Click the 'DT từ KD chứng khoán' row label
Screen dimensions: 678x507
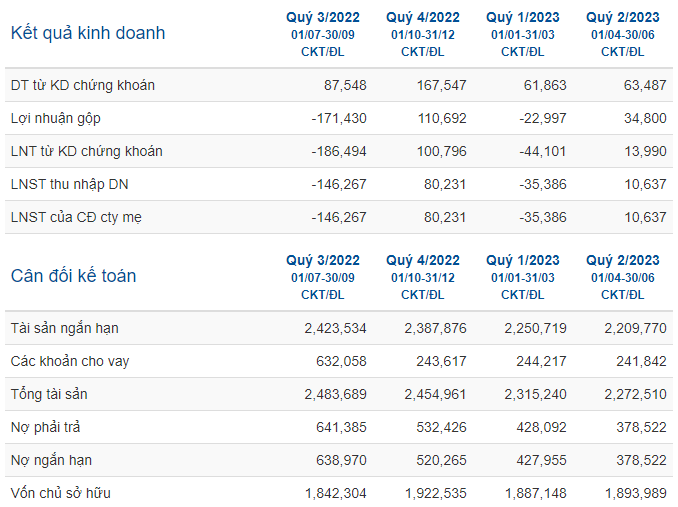(83, 85)
